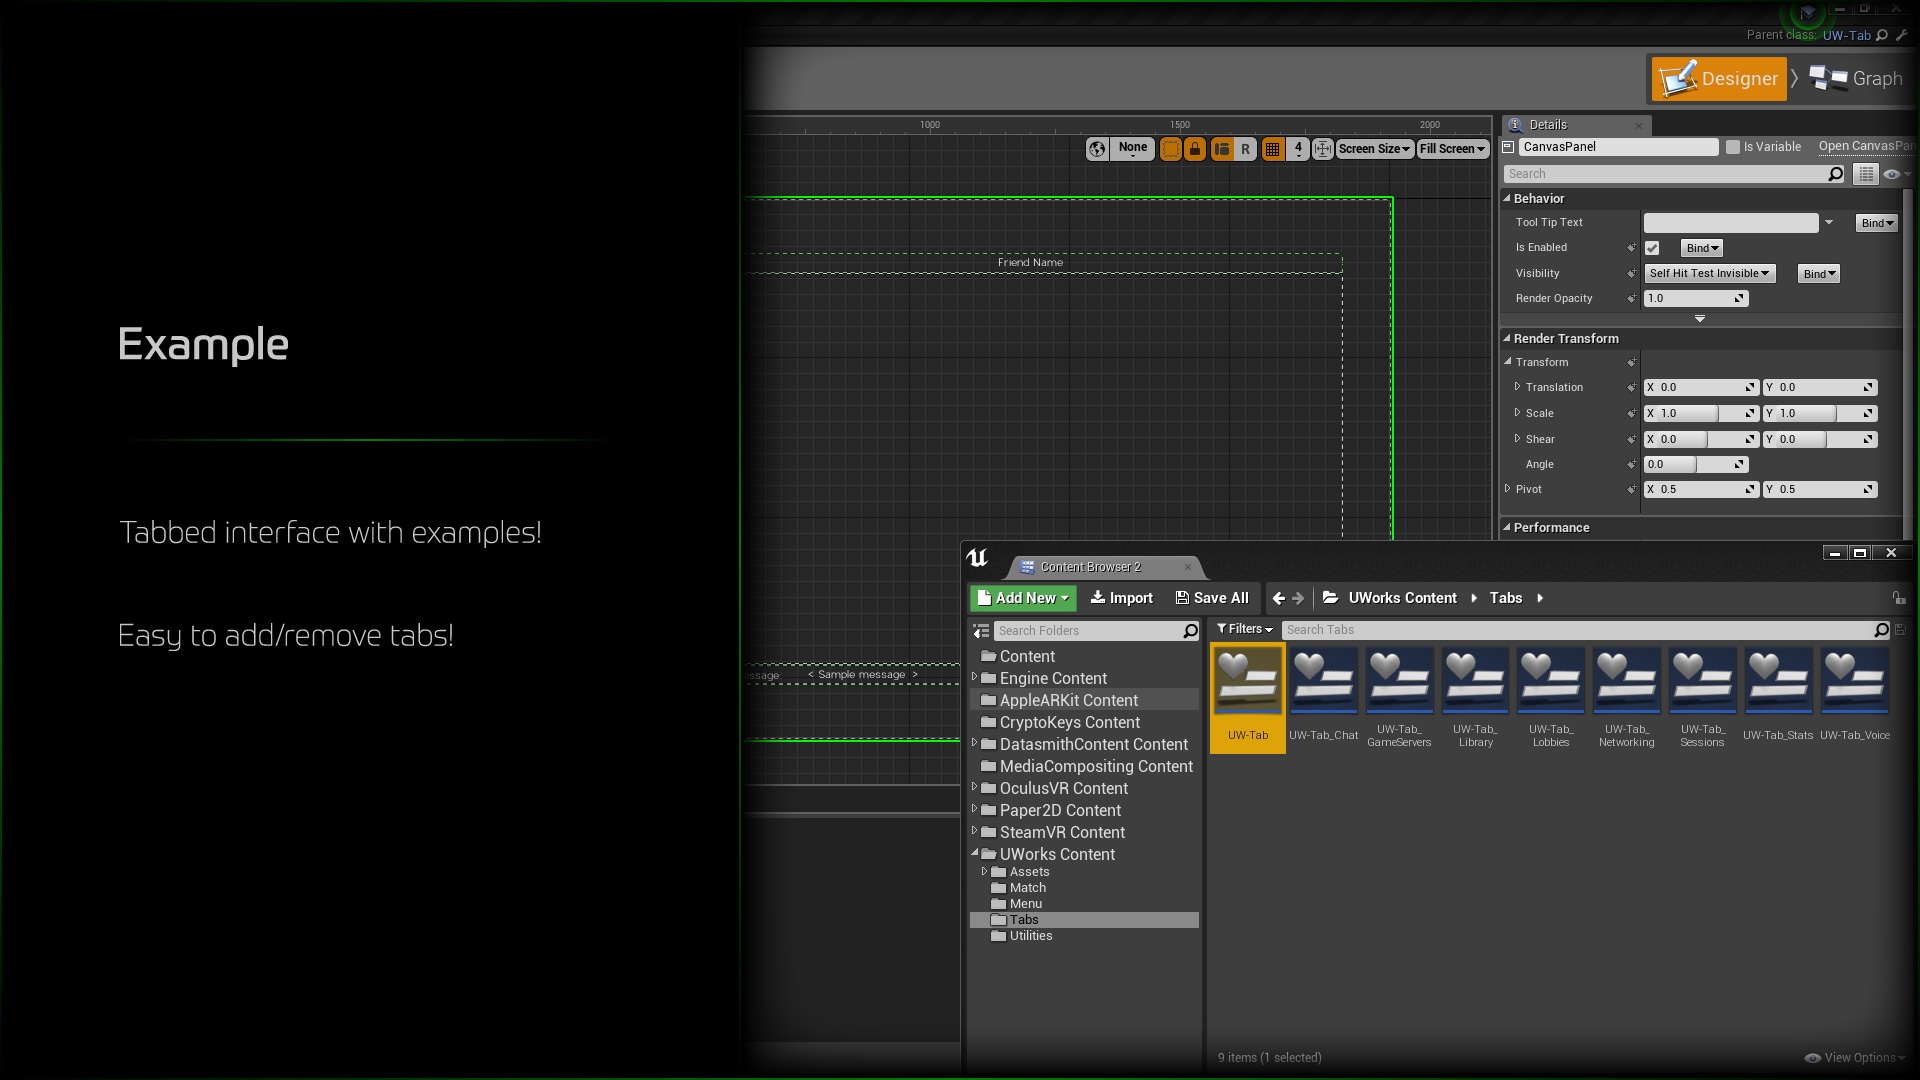Select the Content Browser 2 tab
1920x1080 pixels.
tap(1089, 567)
